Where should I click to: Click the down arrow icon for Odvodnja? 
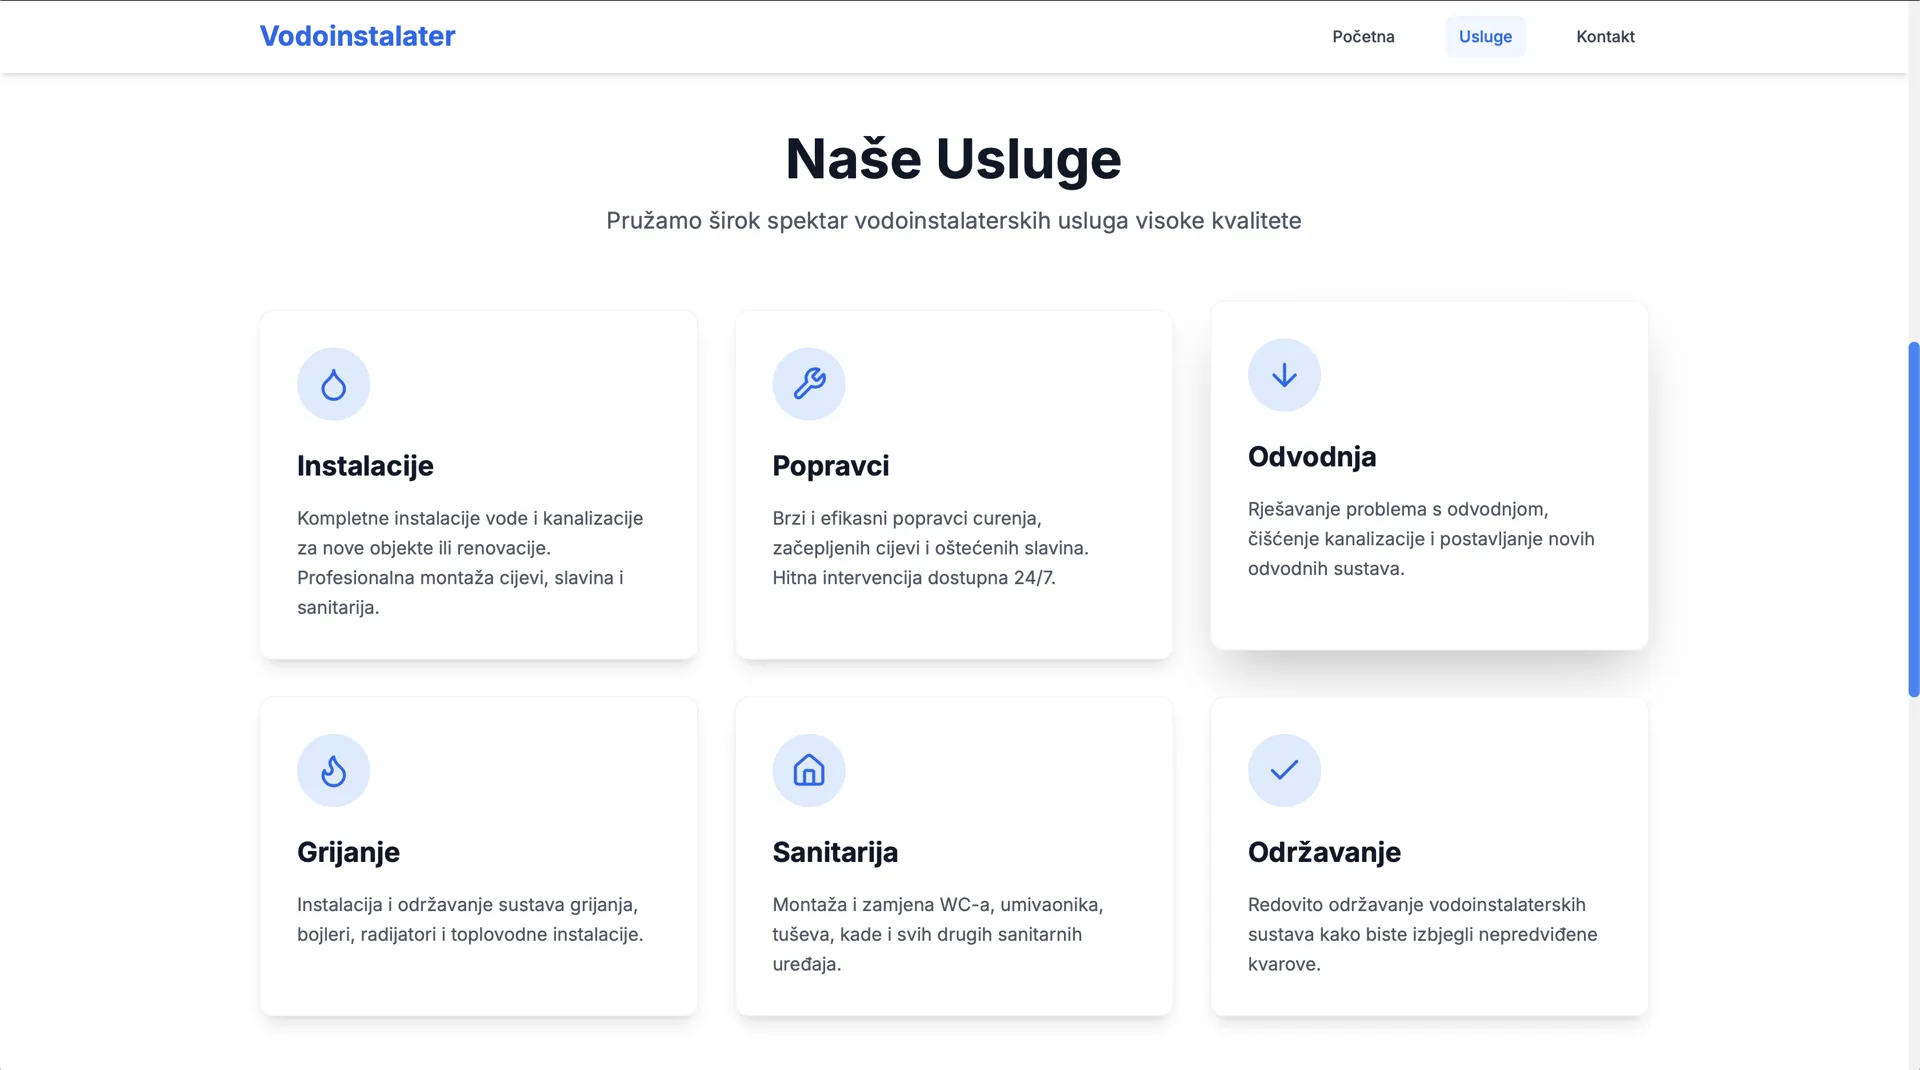1284,375
